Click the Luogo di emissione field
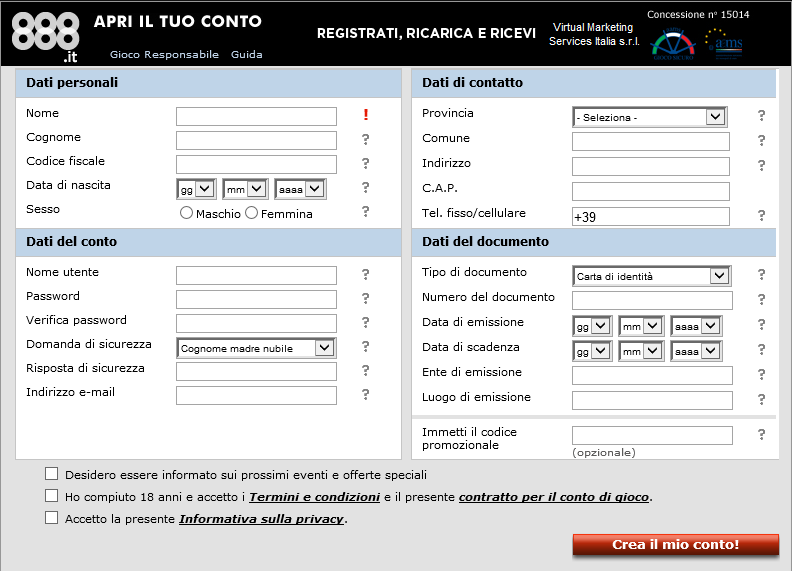792x571 pixels. pos(653,400)
